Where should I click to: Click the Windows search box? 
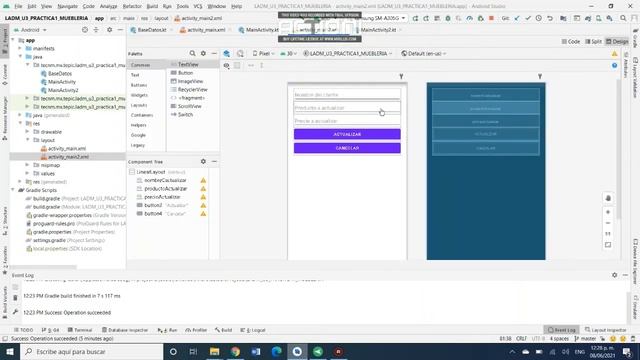tap(91, 351)
